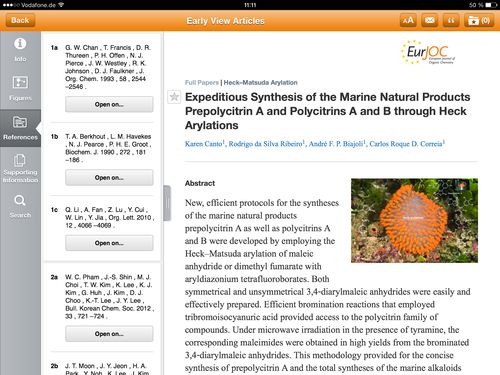Tap the panel divider handle
This screenshot has width=500, height=375.
[x=167, y=203]
